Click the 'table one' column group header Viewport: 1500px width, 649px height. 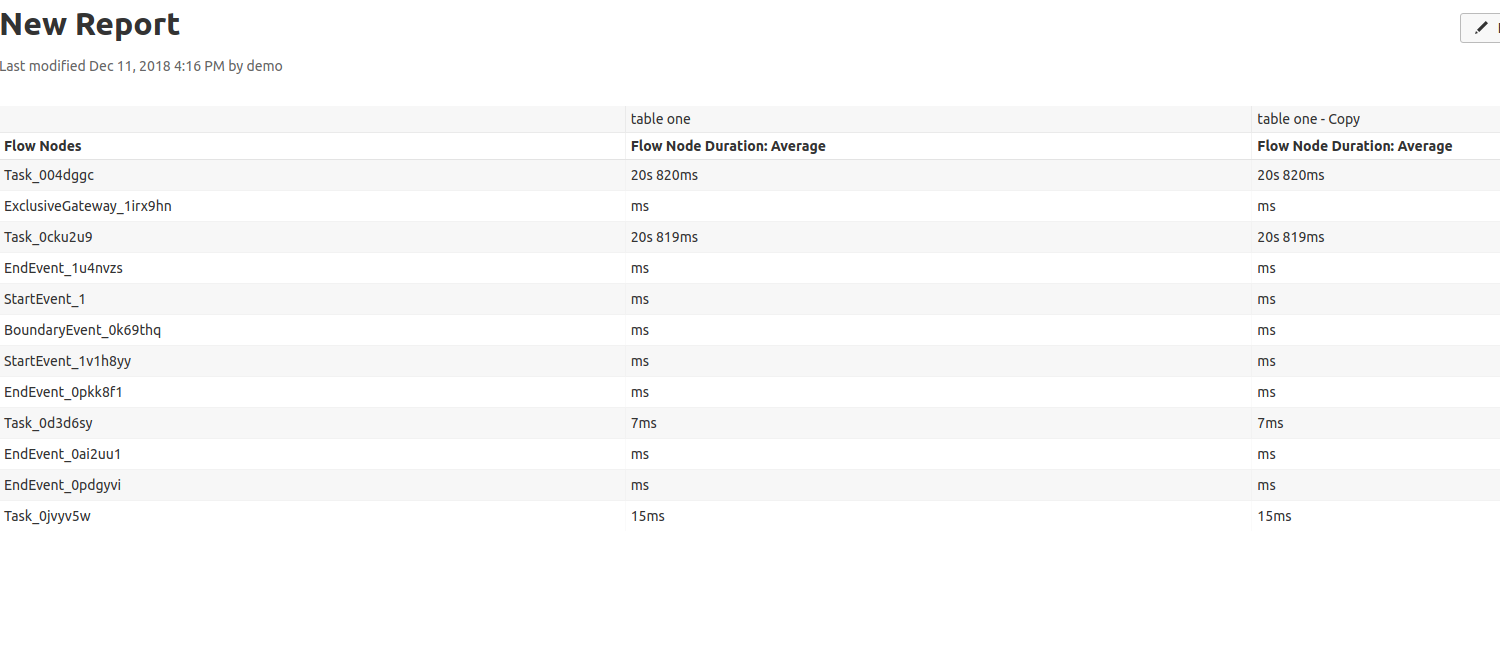pyautogui.click(x=660, y=119)
